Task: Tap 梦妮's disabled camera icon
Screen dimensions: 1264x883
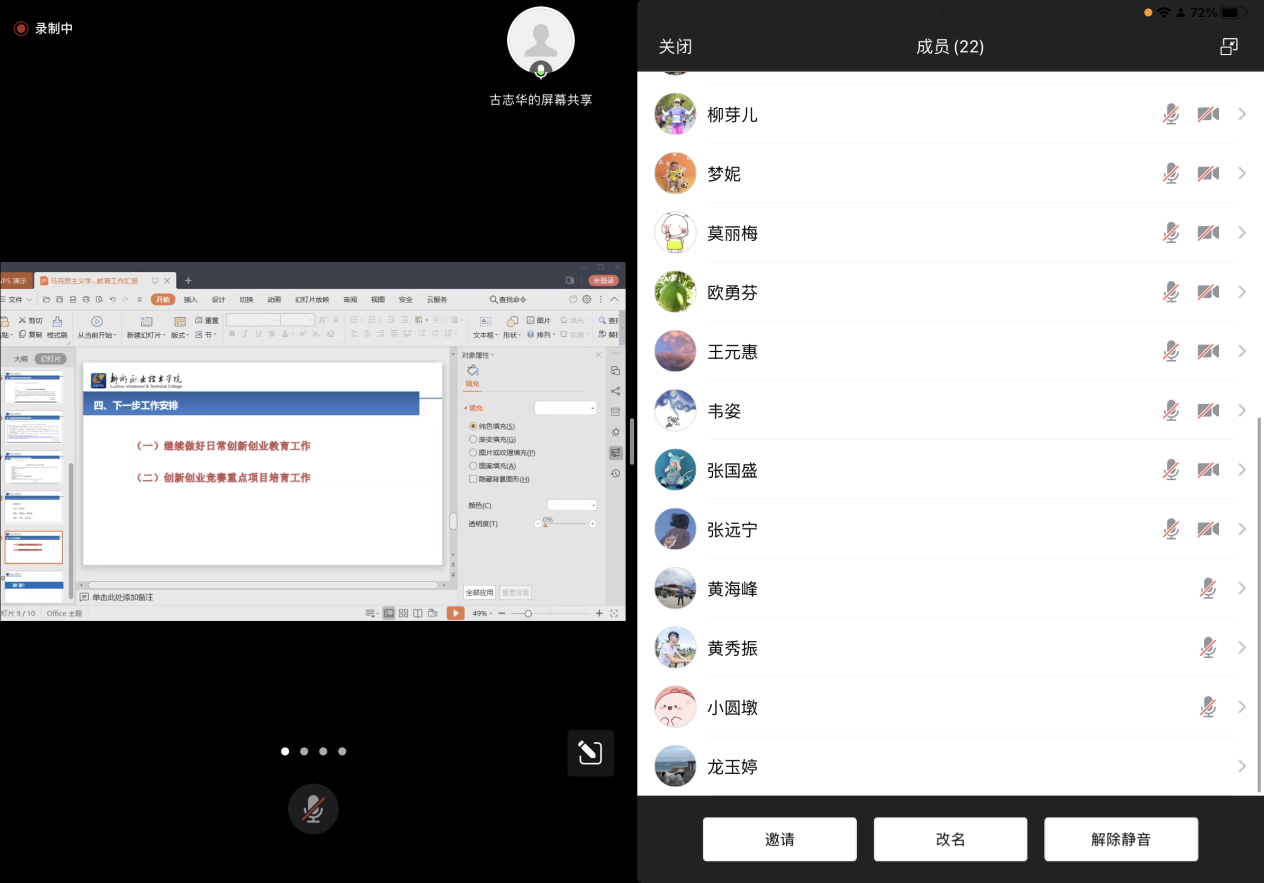Action: coord(1208,174)
